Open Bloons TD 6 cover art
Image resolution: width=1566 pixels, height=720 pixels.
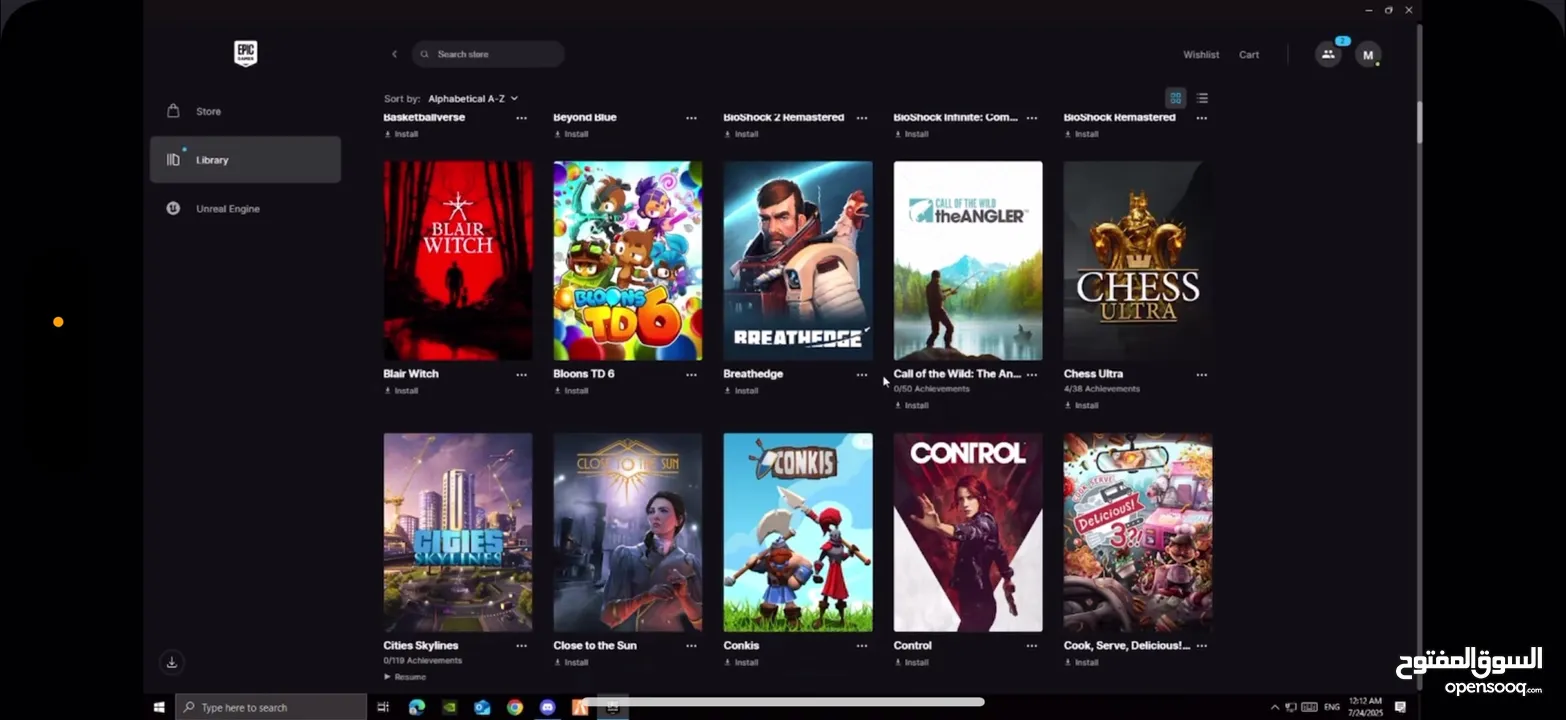[x=628, y=261]
